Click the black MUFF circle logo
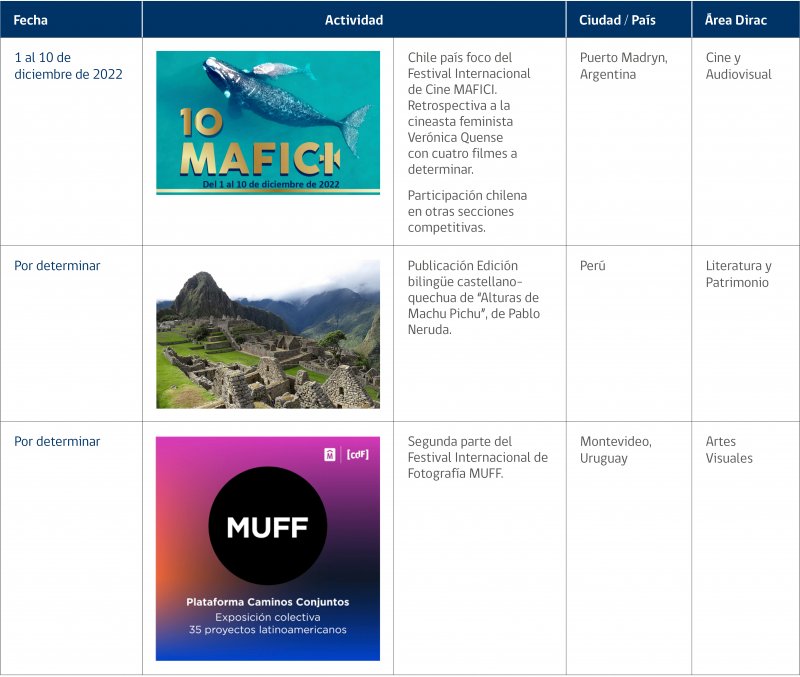The height and width of the screenshot is (677, 800). [268, 526]
